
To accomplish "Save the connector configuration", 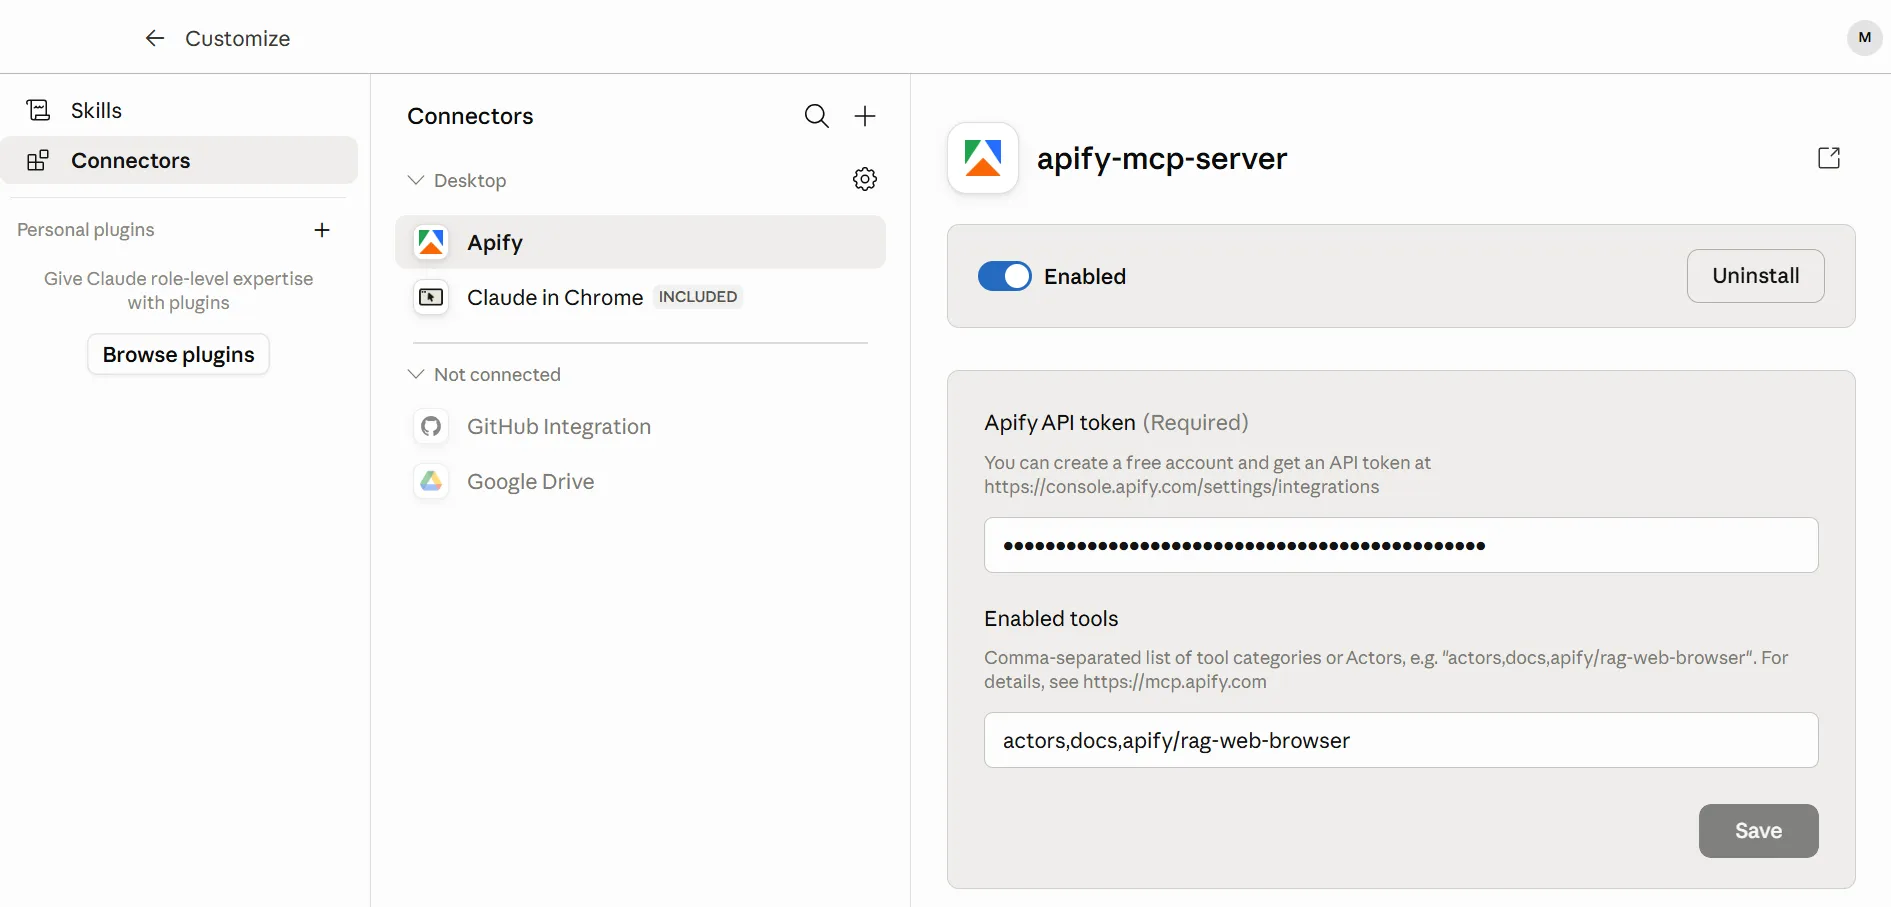I will pyautogui.click(x=1758, y=831).
